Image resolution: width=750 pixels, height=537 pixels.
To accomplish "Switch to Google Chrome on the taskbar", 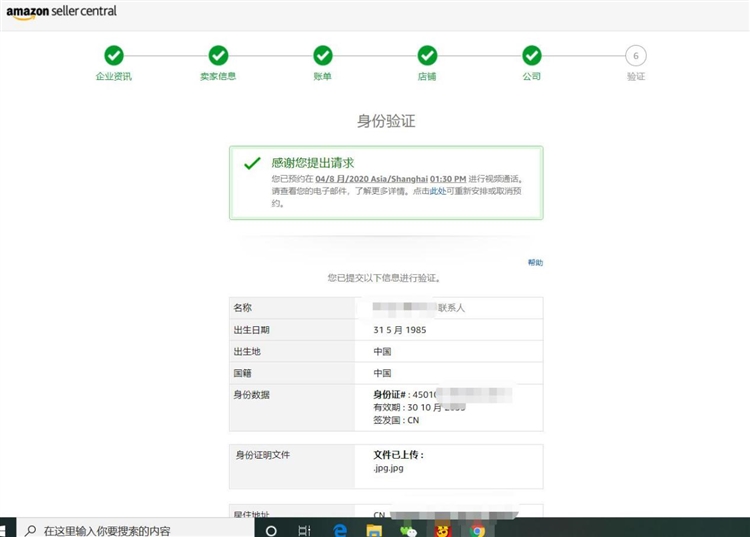I will click(478, 530).
